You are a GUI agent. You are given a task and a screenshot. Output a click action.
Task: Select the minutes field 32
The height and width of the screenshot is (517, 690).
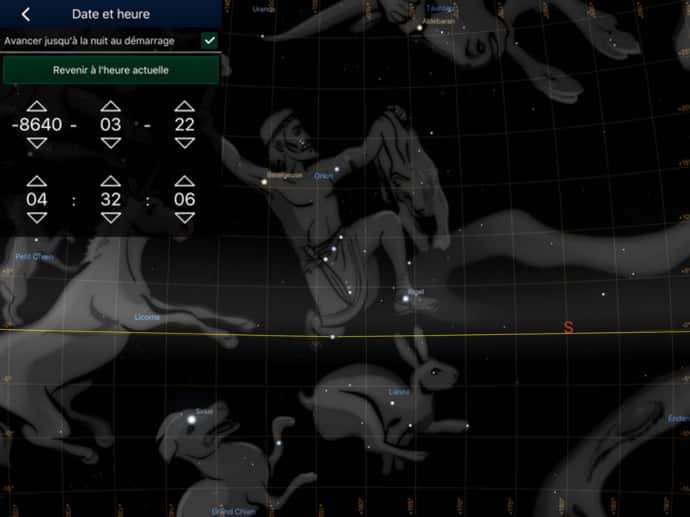click(x=110, y=199)
